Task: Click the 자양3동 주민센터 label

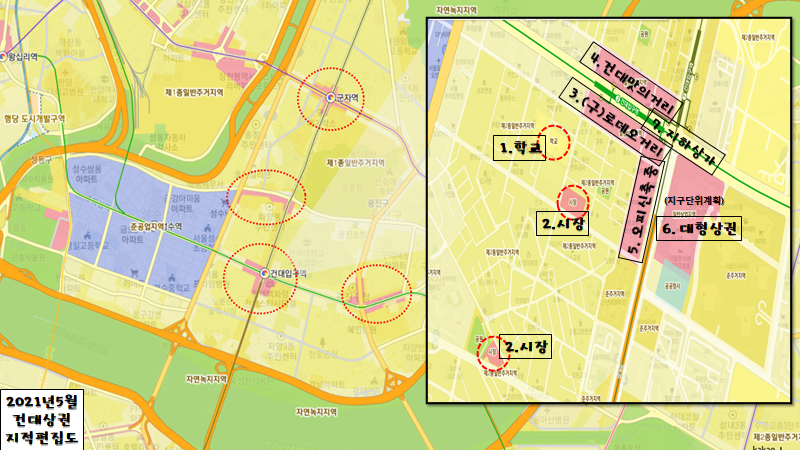Action: point(279,351)
